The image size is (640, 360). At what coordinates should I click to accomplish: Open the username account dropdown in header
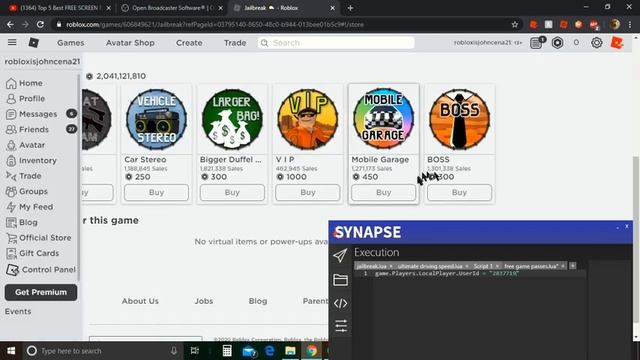(488, 42)
